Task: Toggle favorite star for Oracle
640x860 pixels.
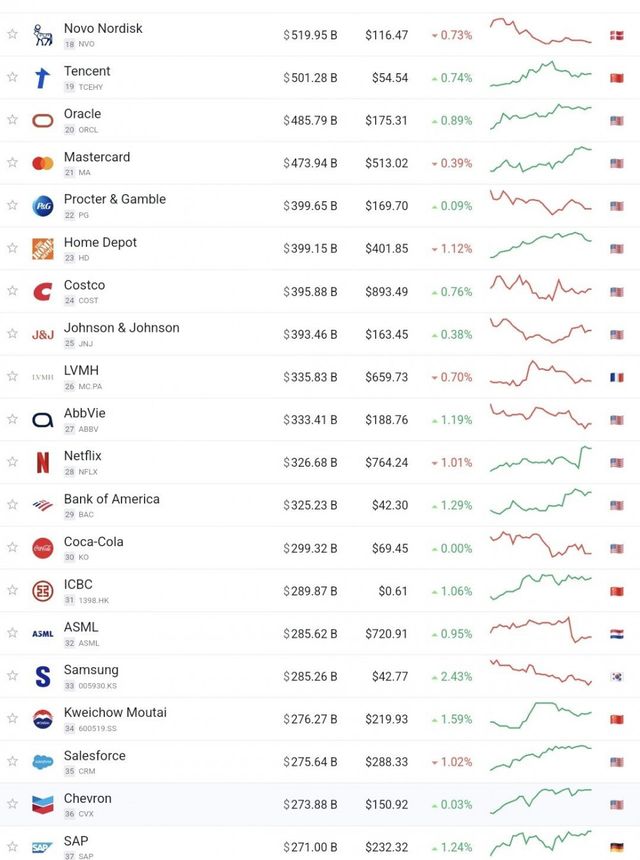Action: click(12, 120)
